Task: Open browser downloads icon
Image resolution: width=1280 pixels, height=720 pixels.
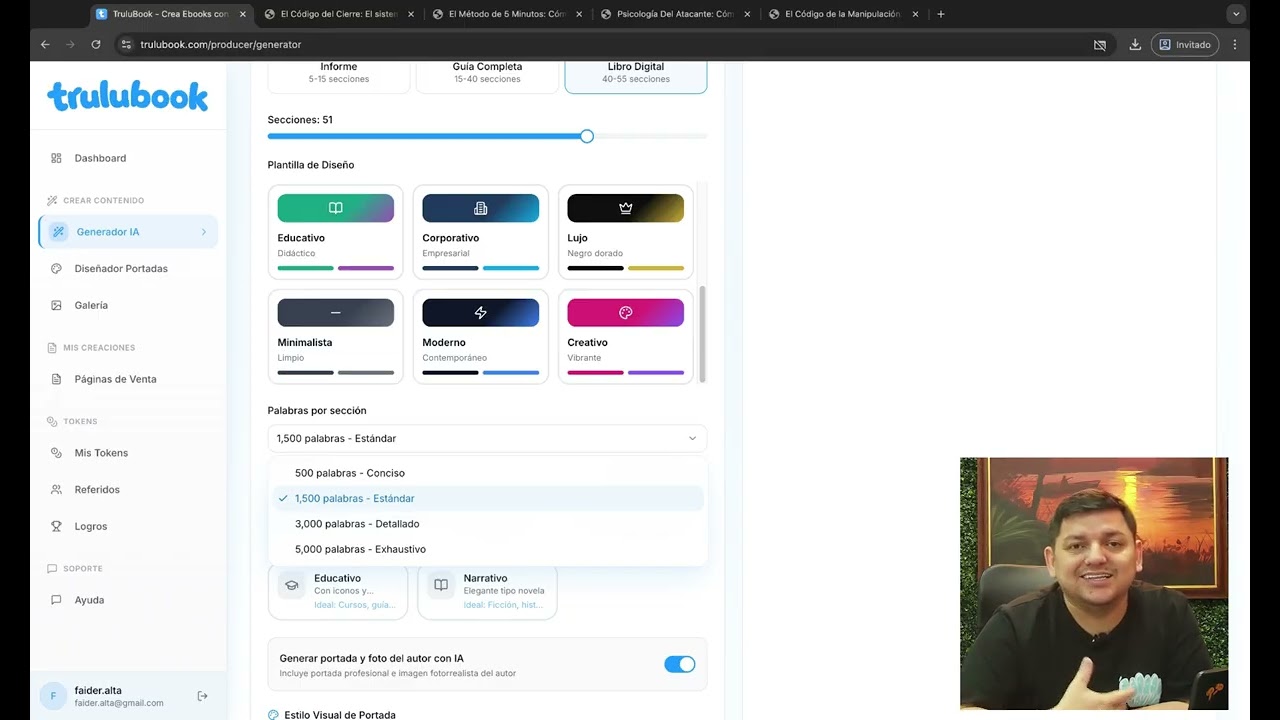Action: 1135,44
